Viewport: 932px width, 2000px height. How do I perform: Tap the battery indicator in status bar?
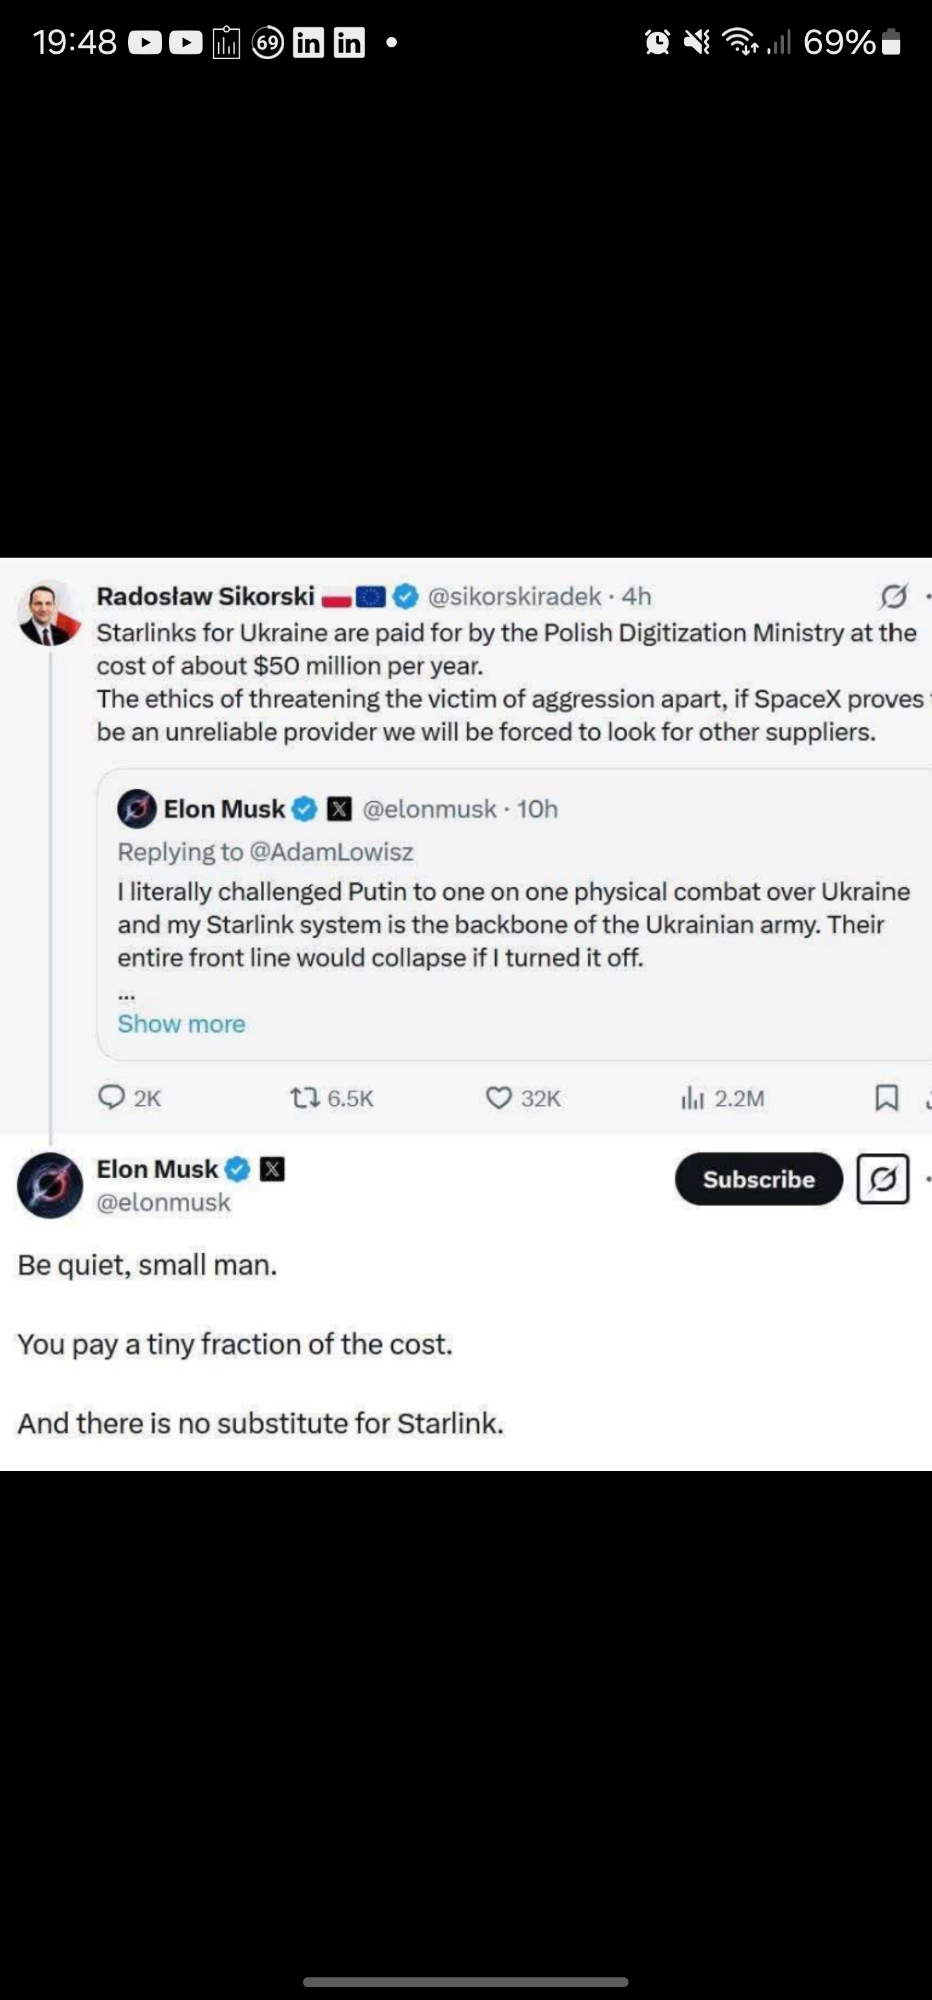pyautogui.click(x=892, y=42)
